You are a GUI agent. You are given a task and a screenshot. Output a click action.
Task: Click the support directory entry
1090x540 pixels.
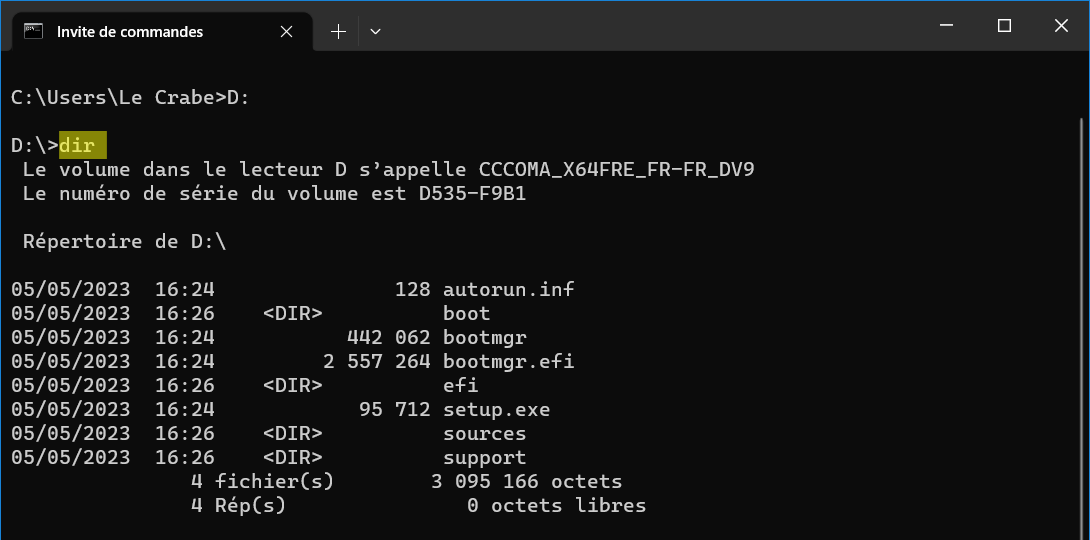coord(485,457)
